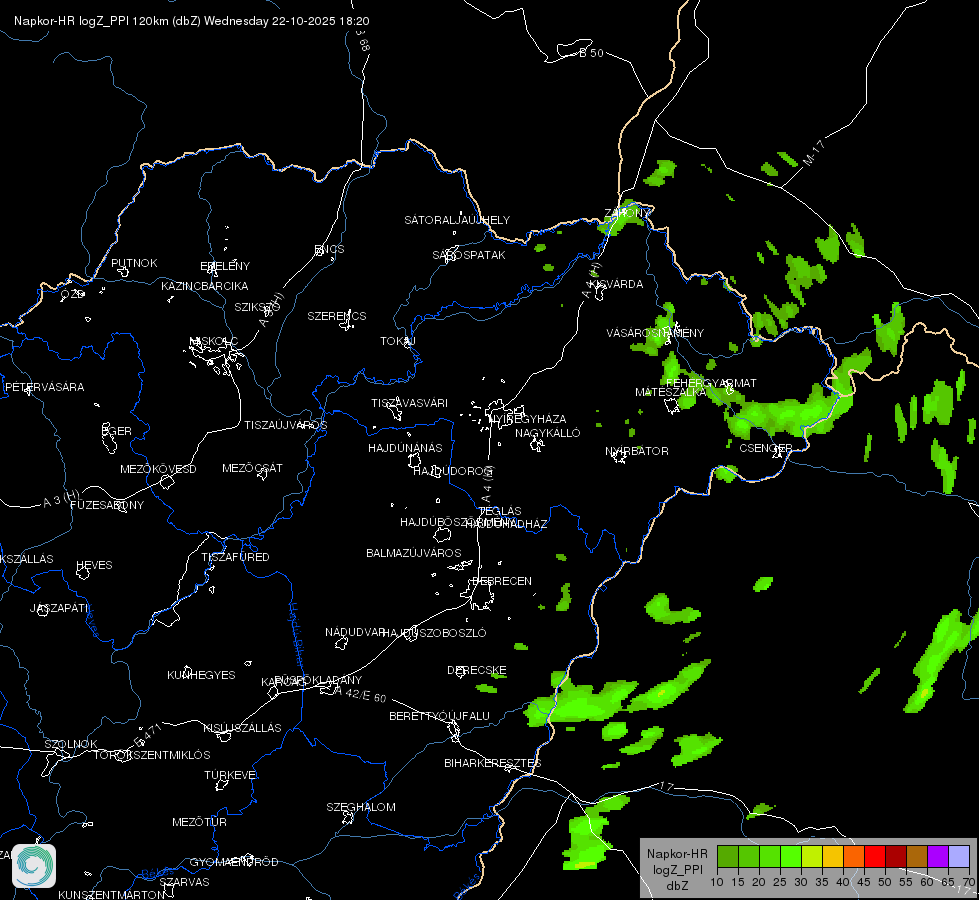Click the PUTNOK town label

134,263
